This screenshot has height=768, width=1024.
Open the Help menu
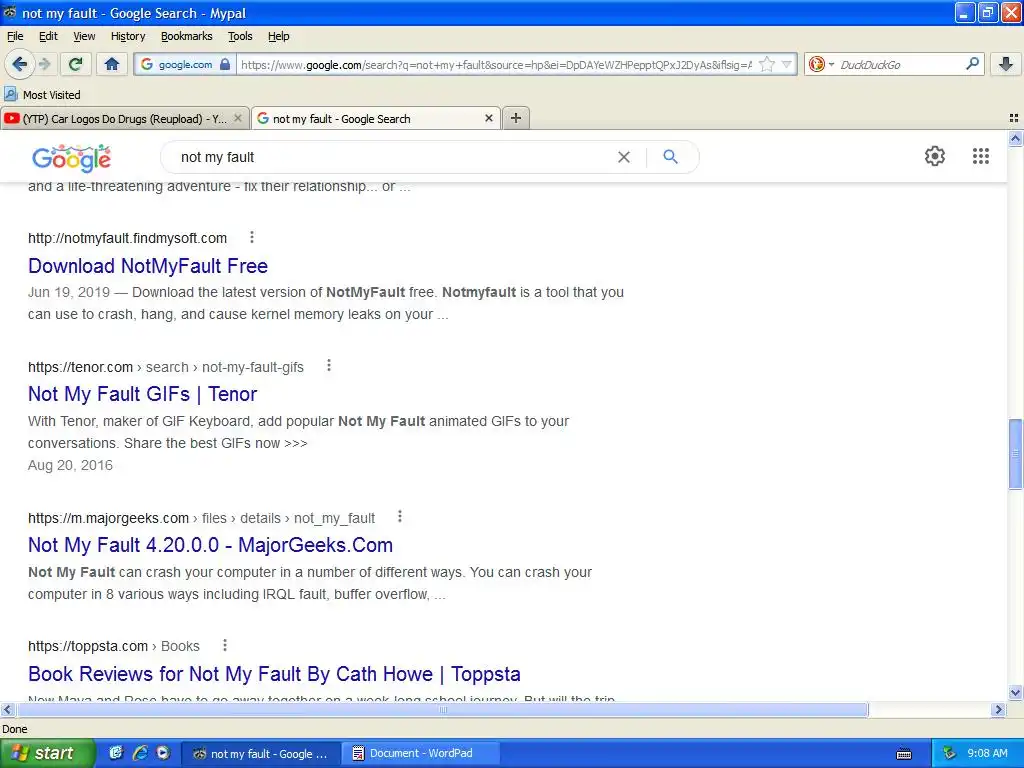279,36
